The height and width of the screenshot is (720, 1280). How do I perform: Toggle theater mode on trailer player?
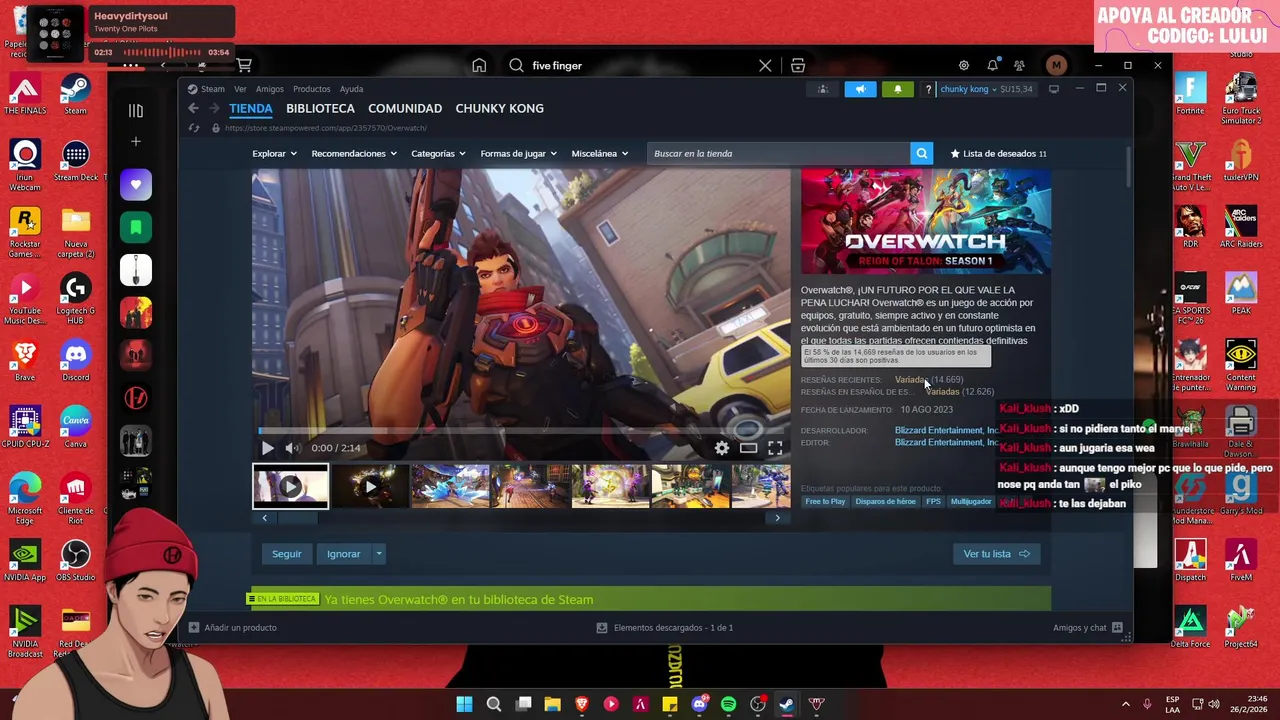click(x=748, y=448)
